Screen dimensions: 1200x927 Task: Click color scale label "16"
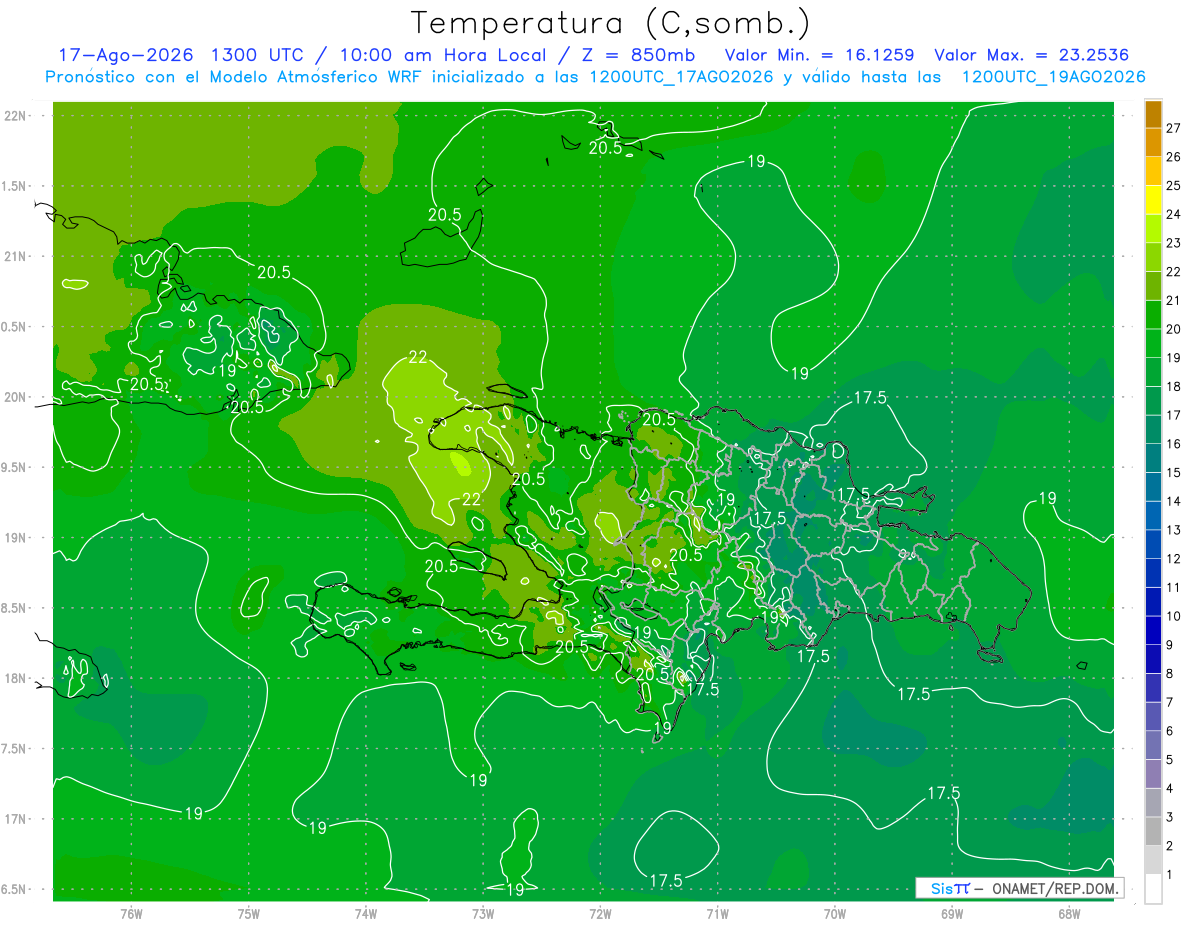point(1173,444)
